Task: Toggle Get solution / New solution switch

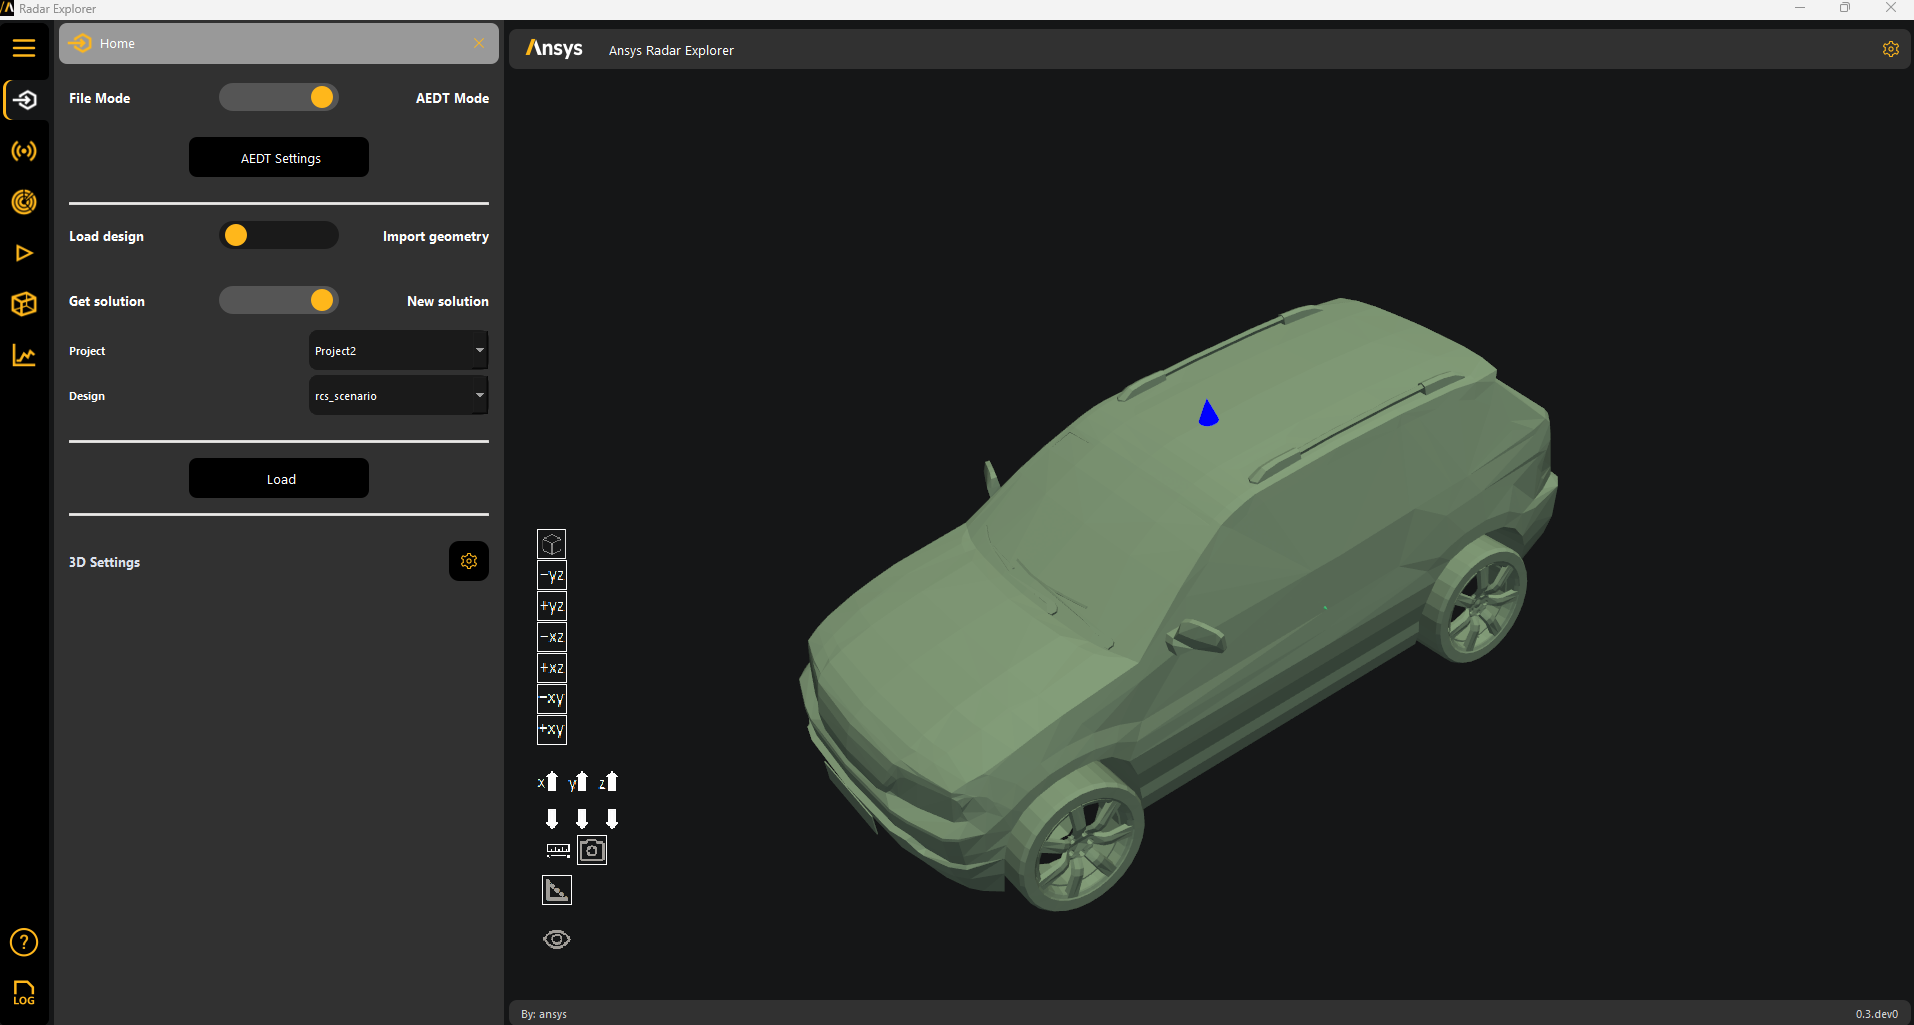Action: pos(279,300)
